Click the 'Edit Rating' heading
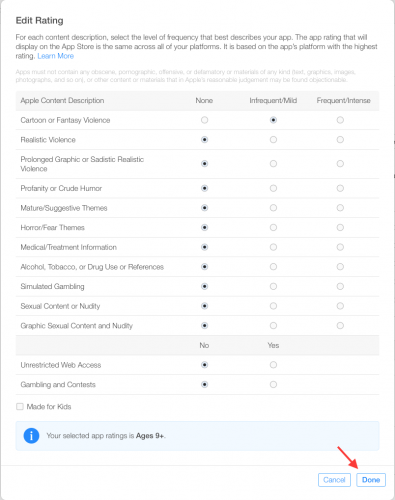 click(39, 21)
